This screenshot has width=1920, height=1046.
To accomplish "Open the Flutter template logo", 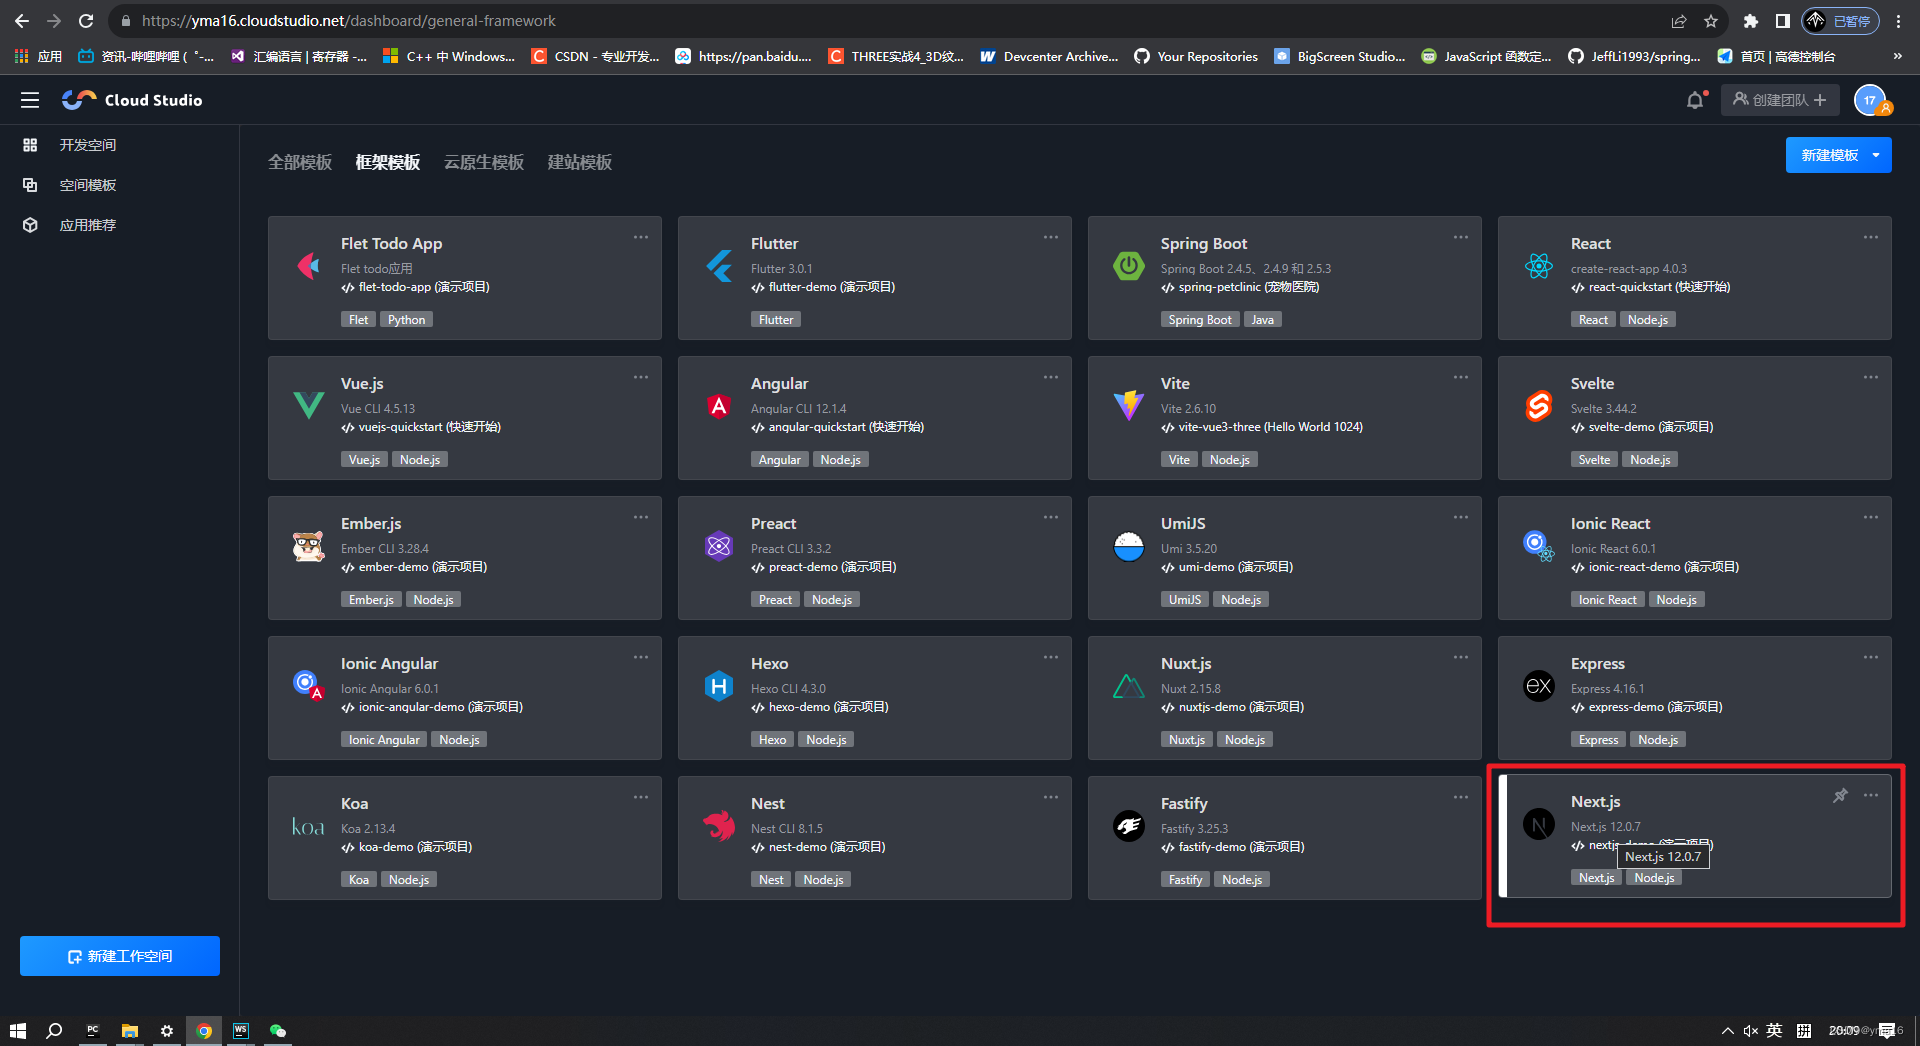I will (x=719, y=266).
